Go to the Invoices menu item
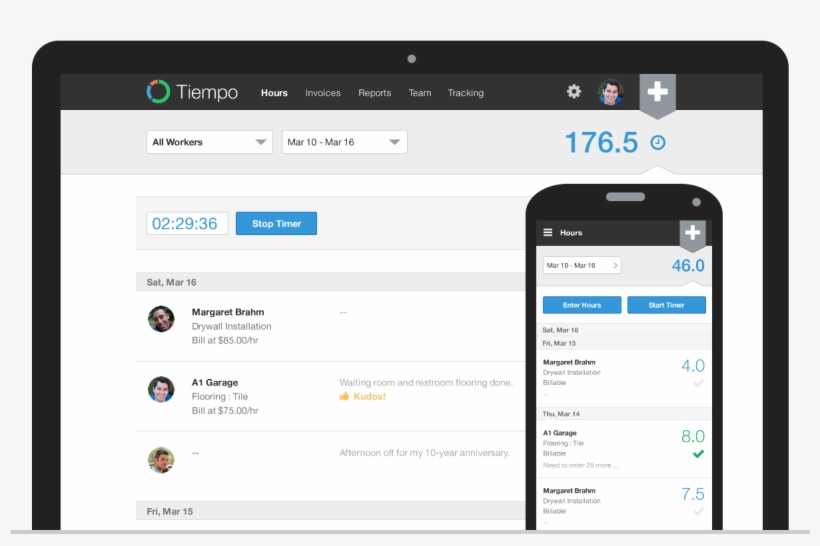Viewport: 820px width, 546px height. [x=323, y=93]
